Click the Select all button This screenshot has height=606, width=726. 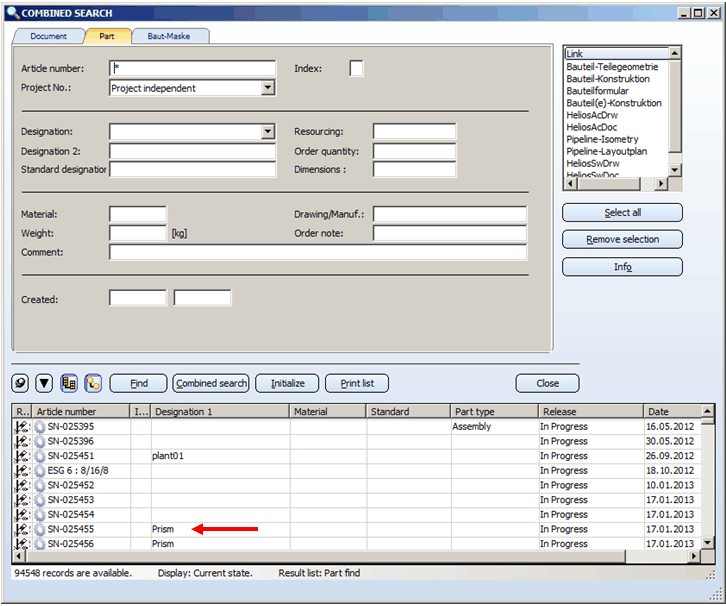pos(622,213)
